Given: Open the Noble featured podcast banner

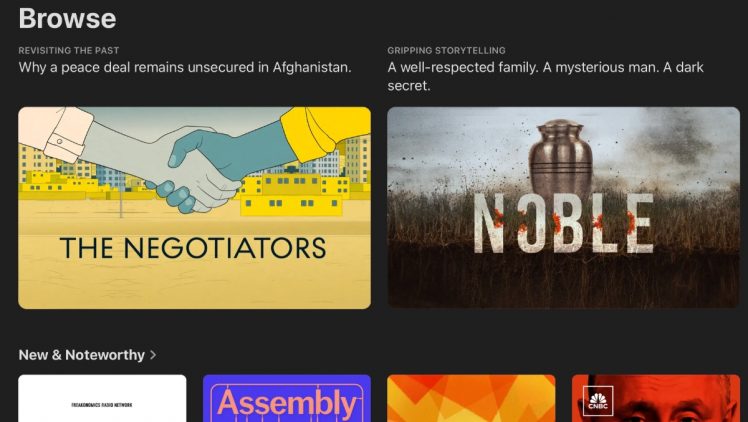Looking at the screenshot, I should [563, 207].
